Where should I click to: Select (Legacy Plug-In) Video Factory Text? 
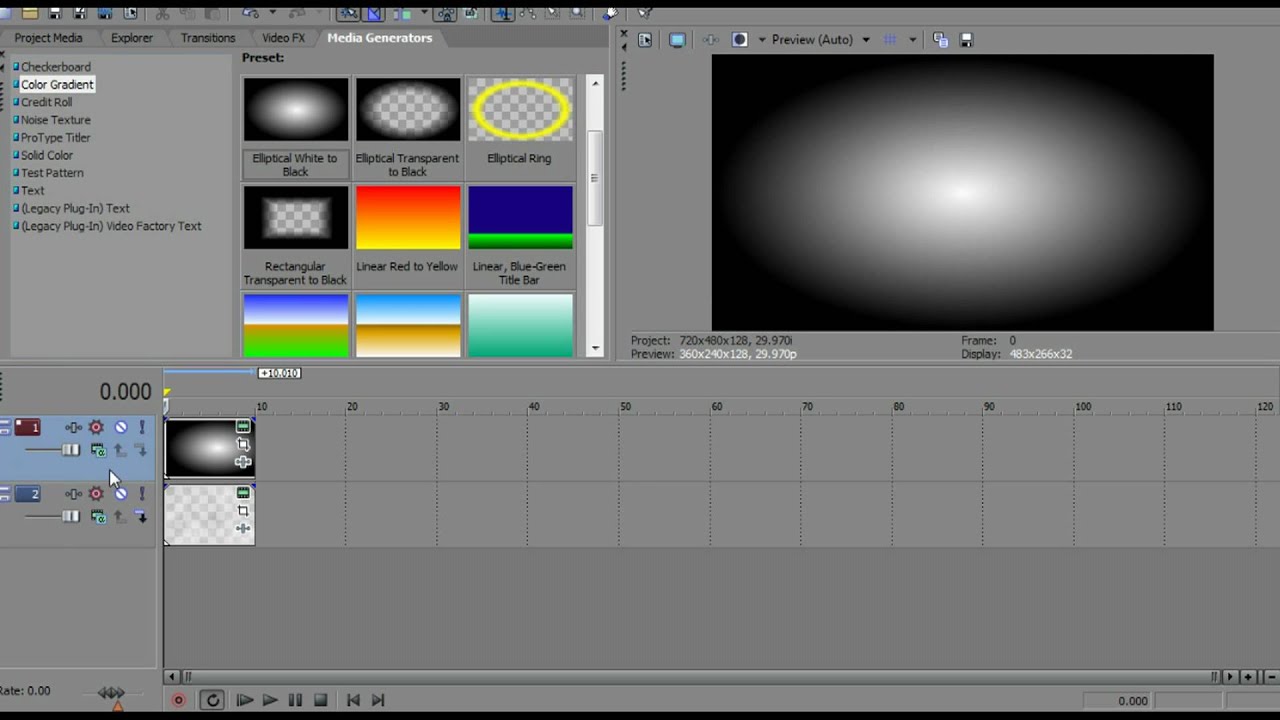[111, 226]
